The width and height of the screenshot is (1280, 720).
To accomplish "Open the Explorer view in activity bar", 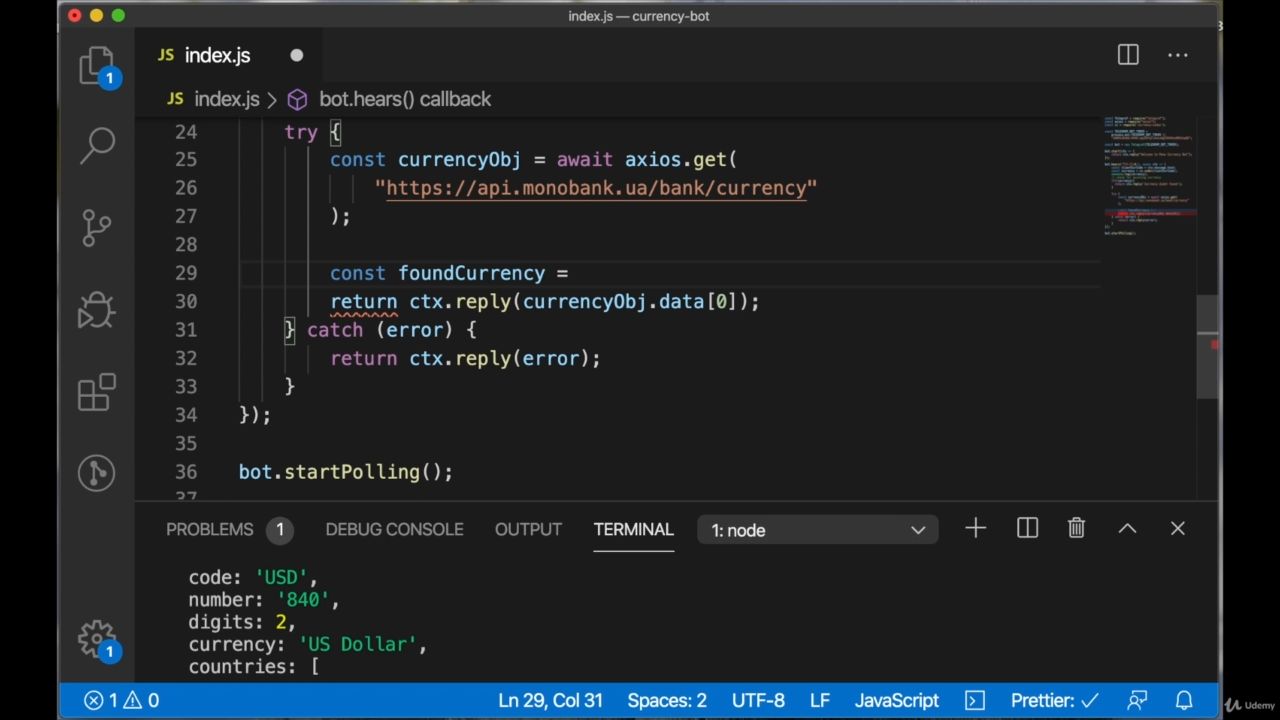I will point(97,66).
